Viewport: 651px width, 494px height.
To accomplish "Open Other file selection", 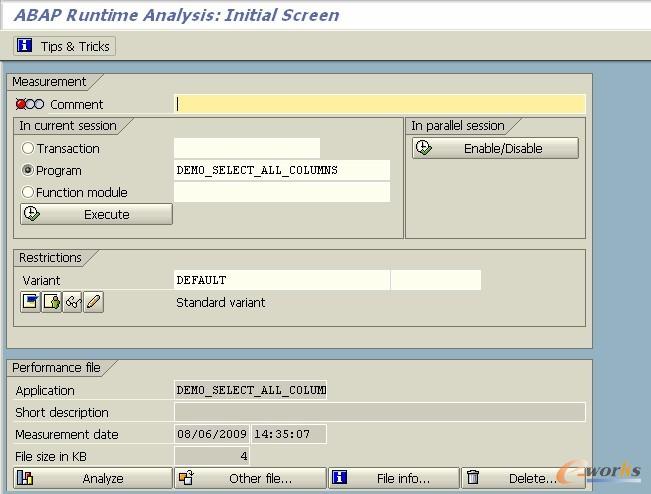I will (250, 478).
